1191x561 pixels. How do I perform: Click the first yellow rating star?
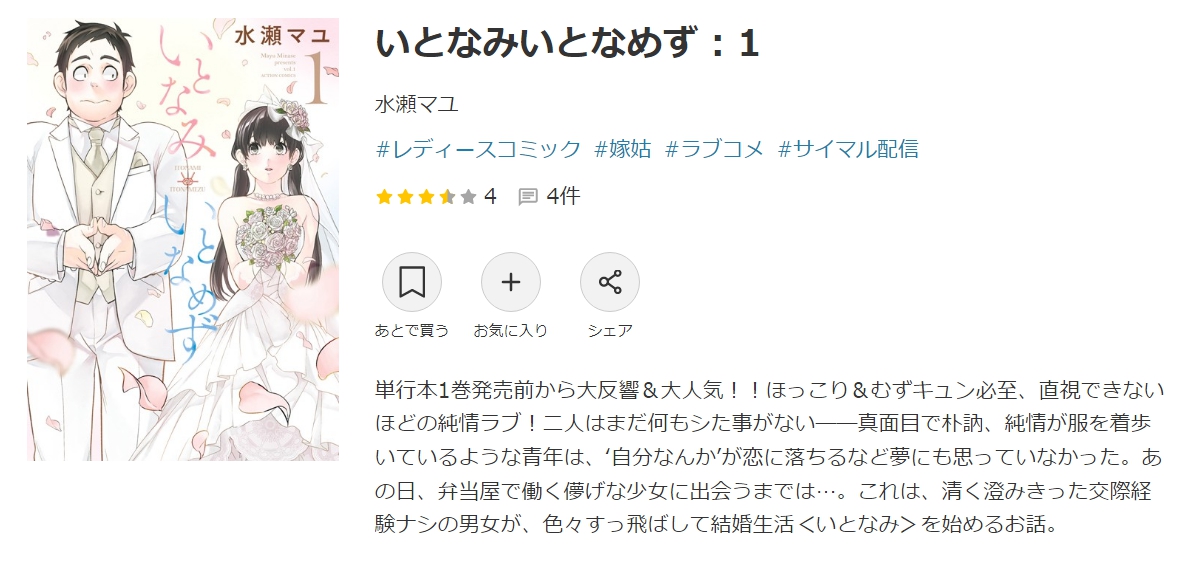click(384, 197)
